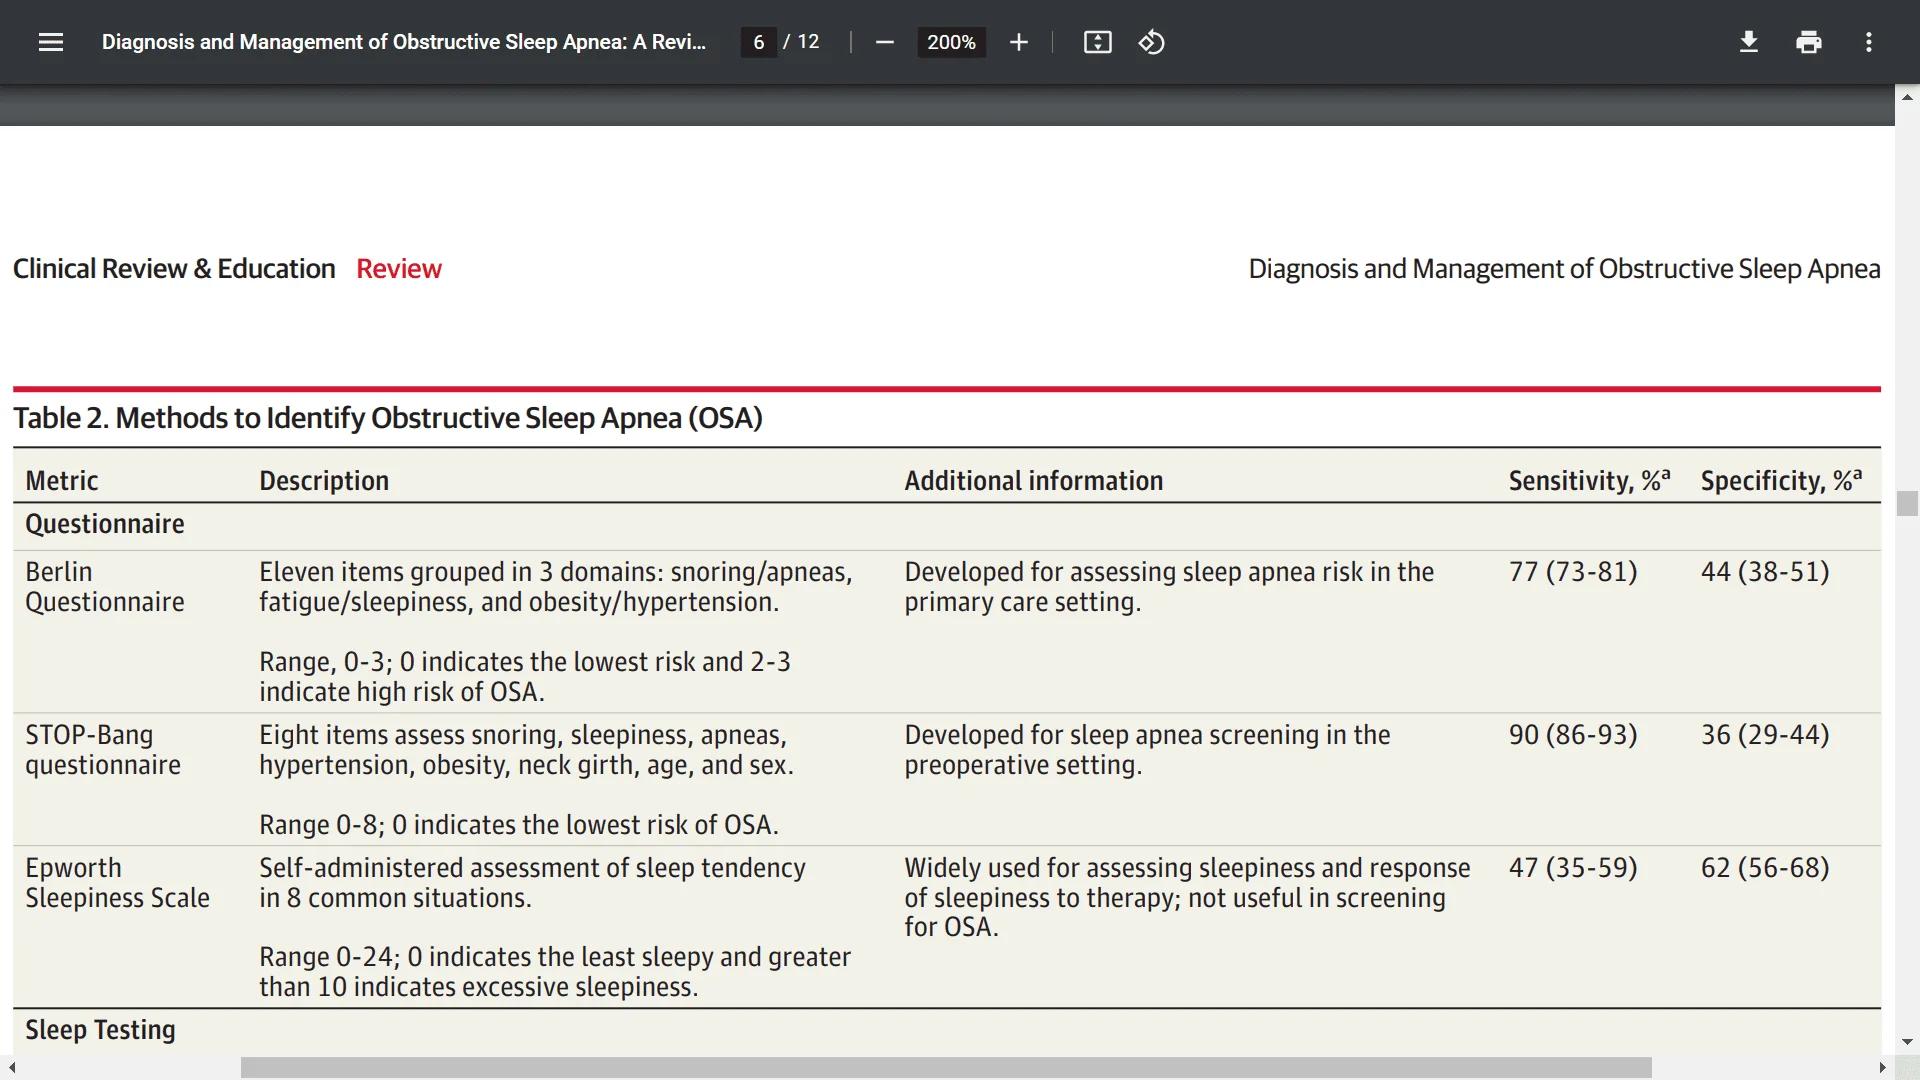This screenshot has width=1920, height=1080.
Task: Click the 'Sleep Testing' section row
Action: pyautogui.click(x=947, y=1031)
